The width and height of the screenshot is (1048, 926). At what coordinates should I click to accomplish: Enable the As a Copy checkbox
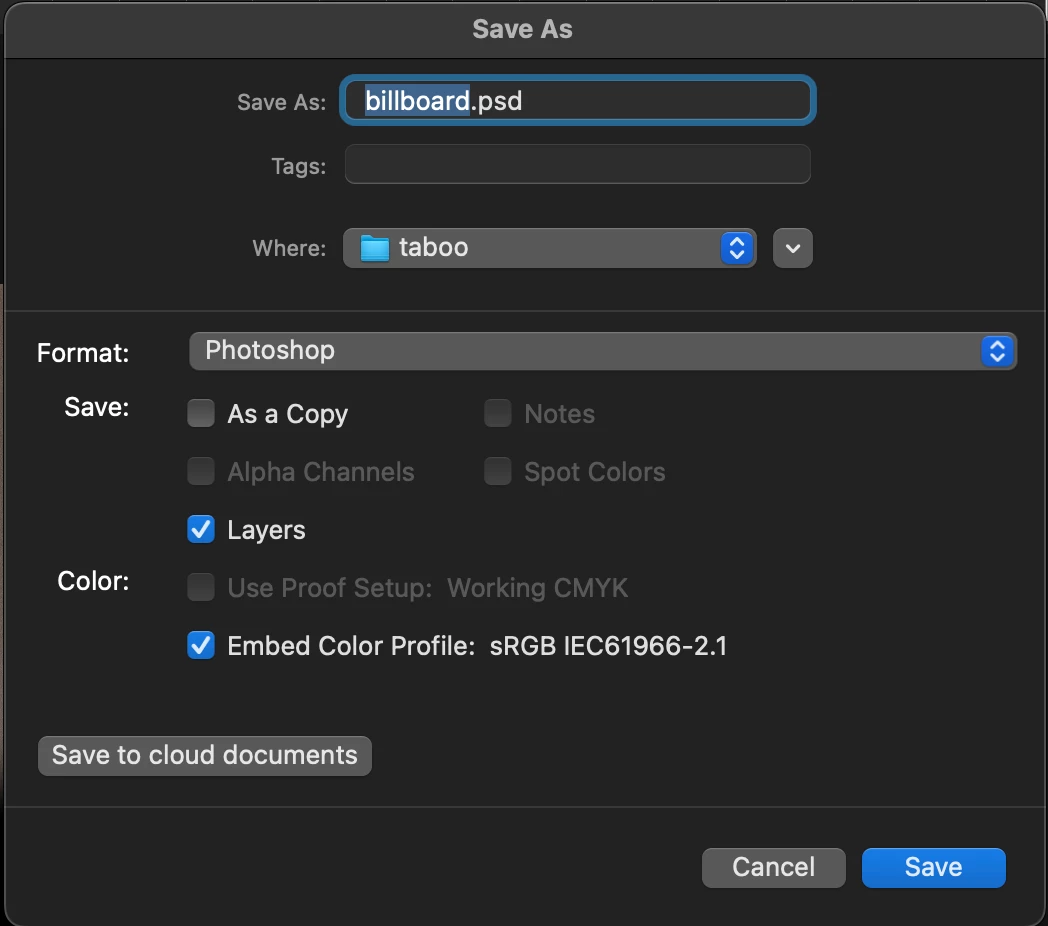coord(201,414)
